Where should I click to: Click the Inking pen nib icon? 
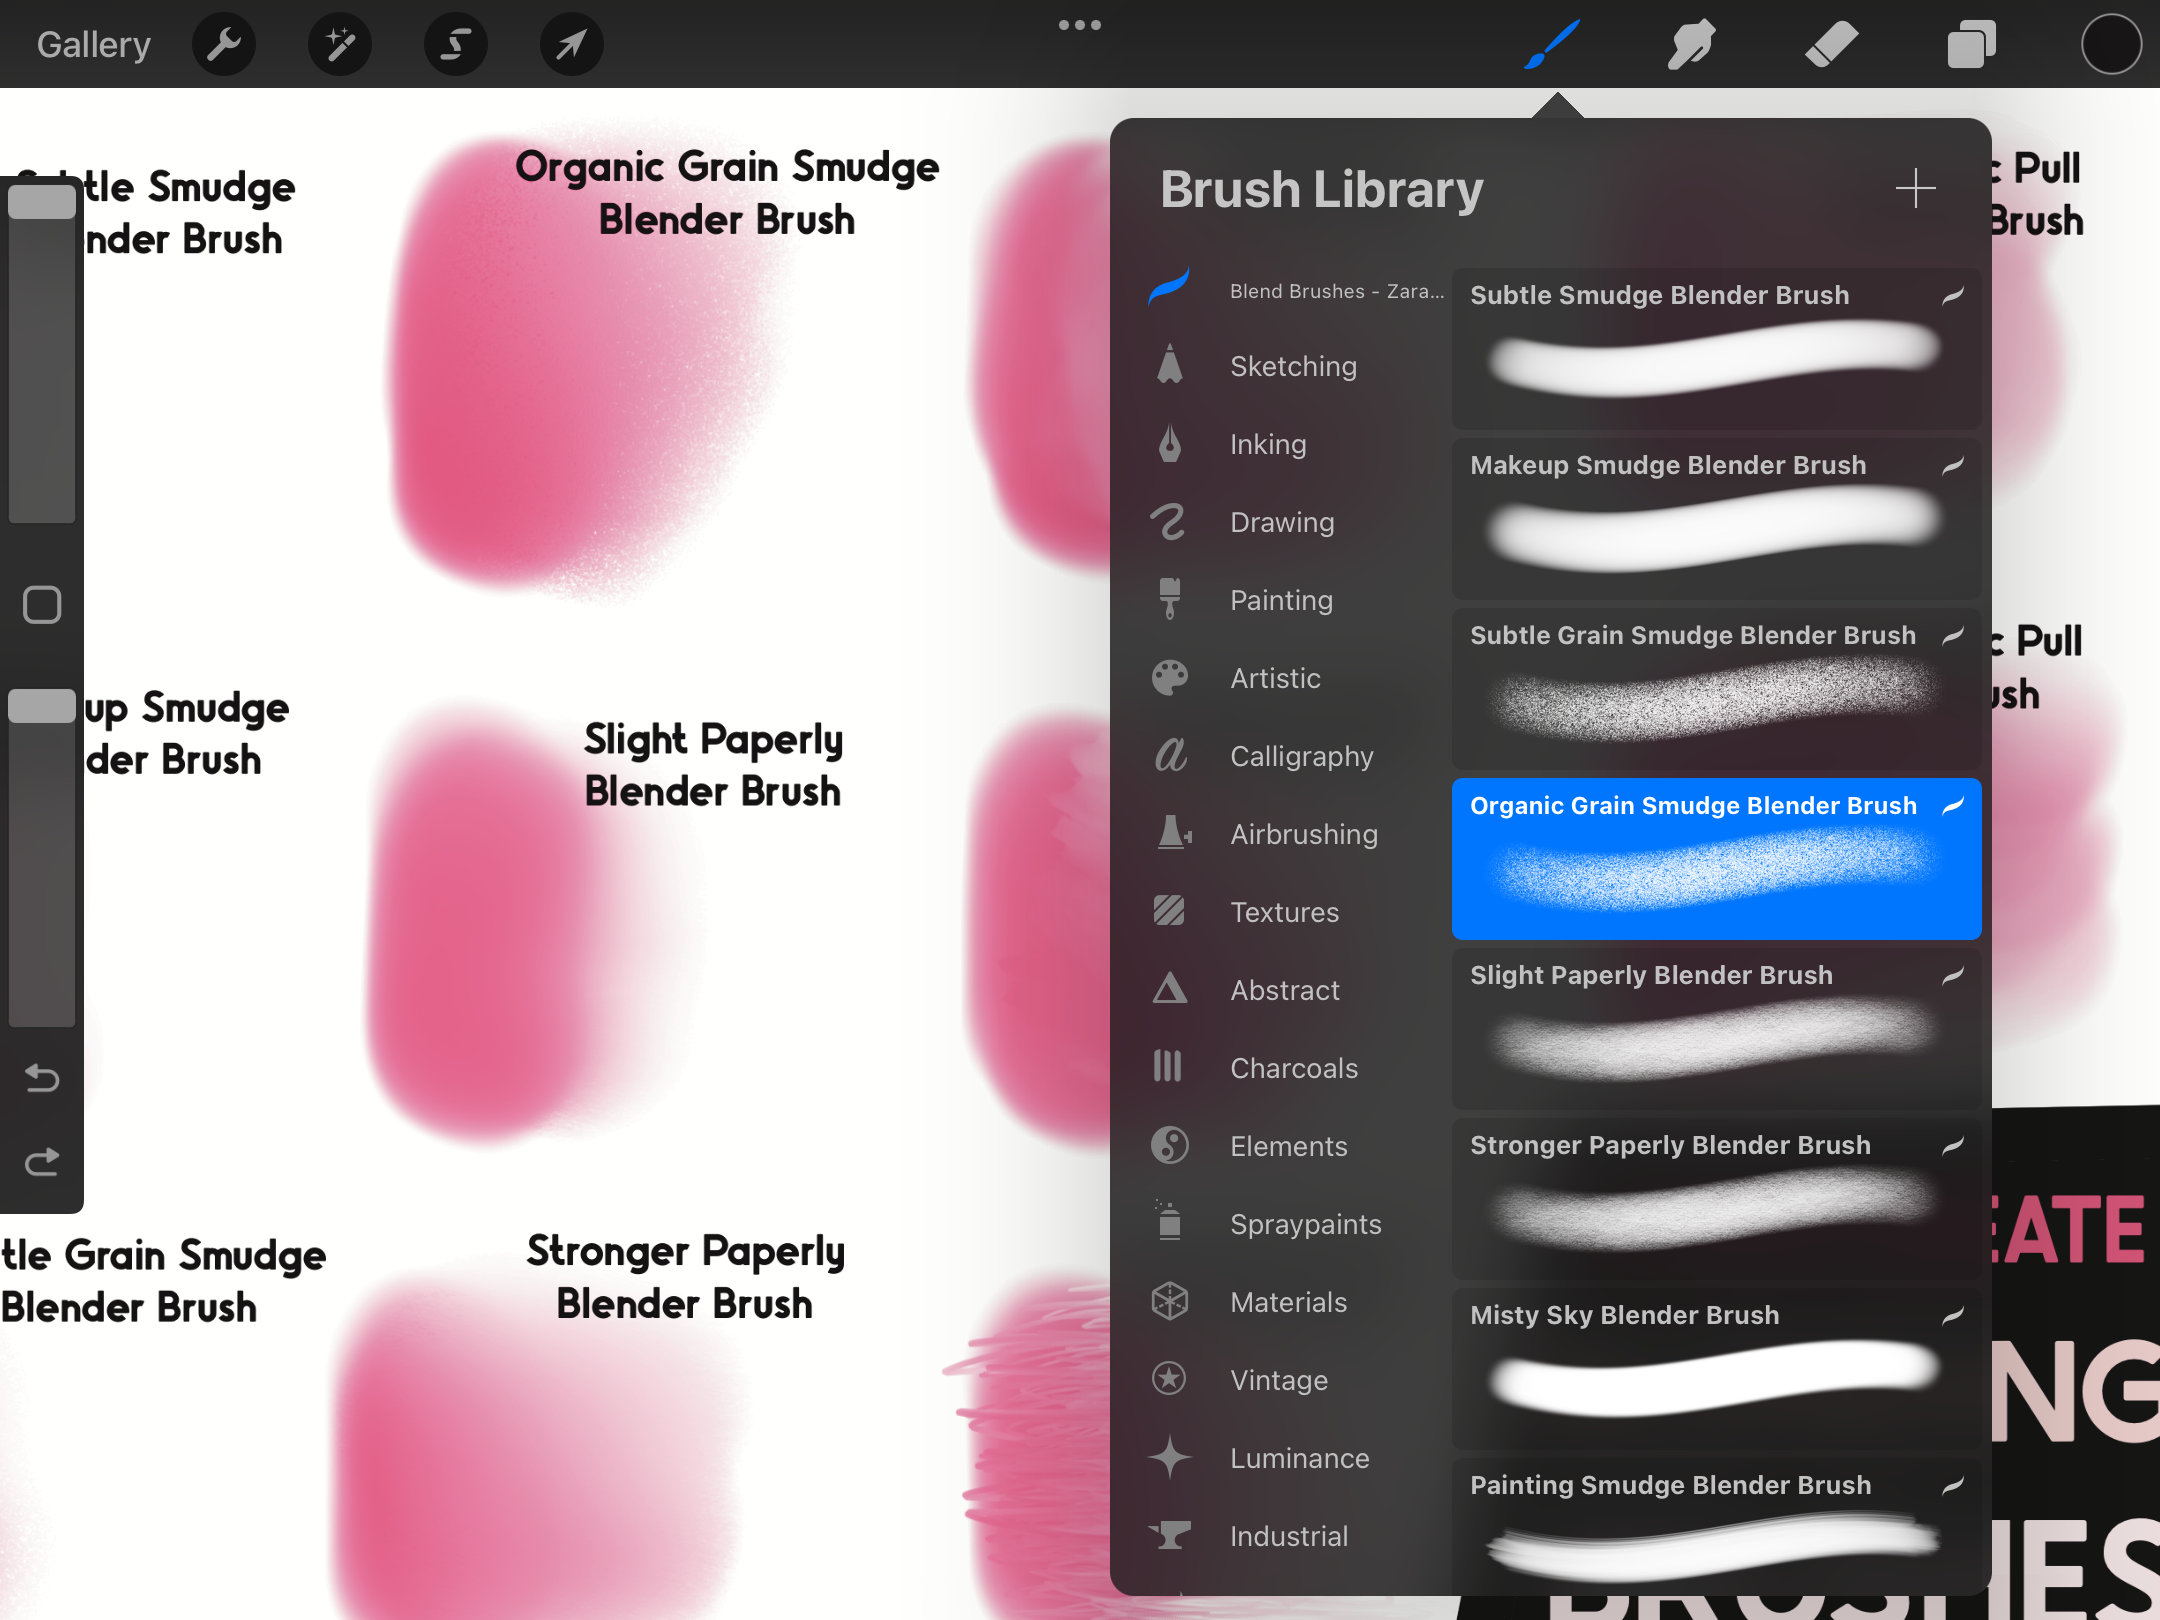[x=1169, y=442]
